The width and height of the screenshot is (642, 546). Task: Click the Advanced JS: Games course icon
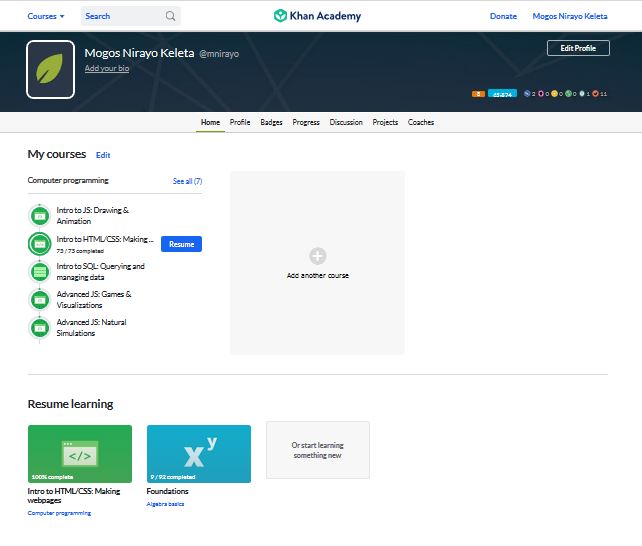[x=40, y=300]
